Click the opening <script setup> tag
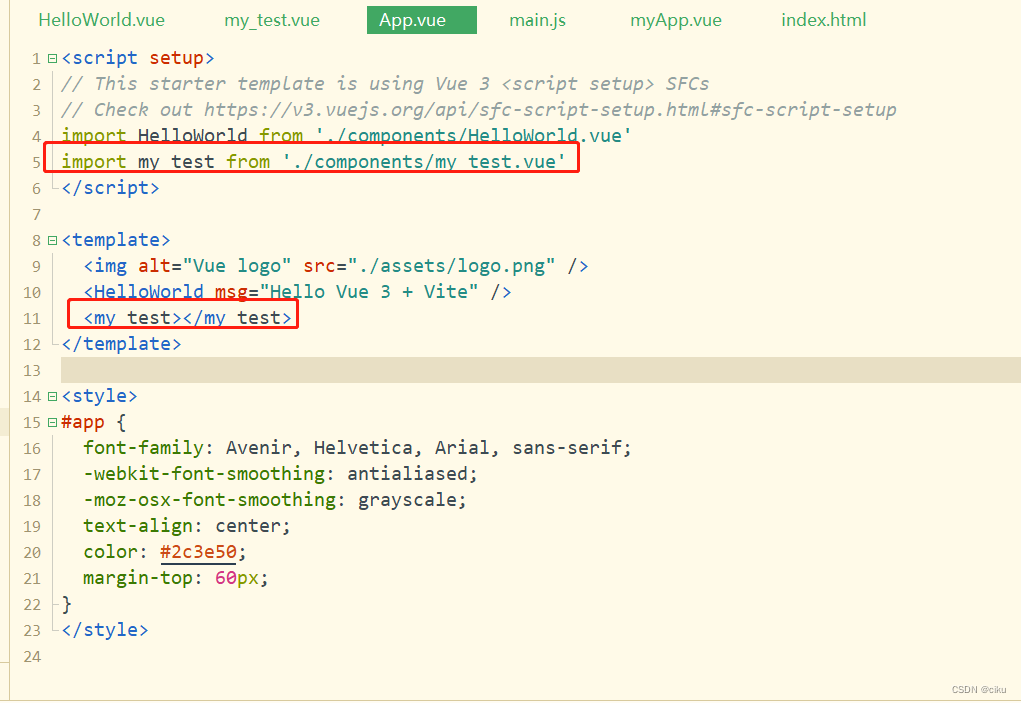This screenshot has width=1021, height=703. tap(138, 58)
